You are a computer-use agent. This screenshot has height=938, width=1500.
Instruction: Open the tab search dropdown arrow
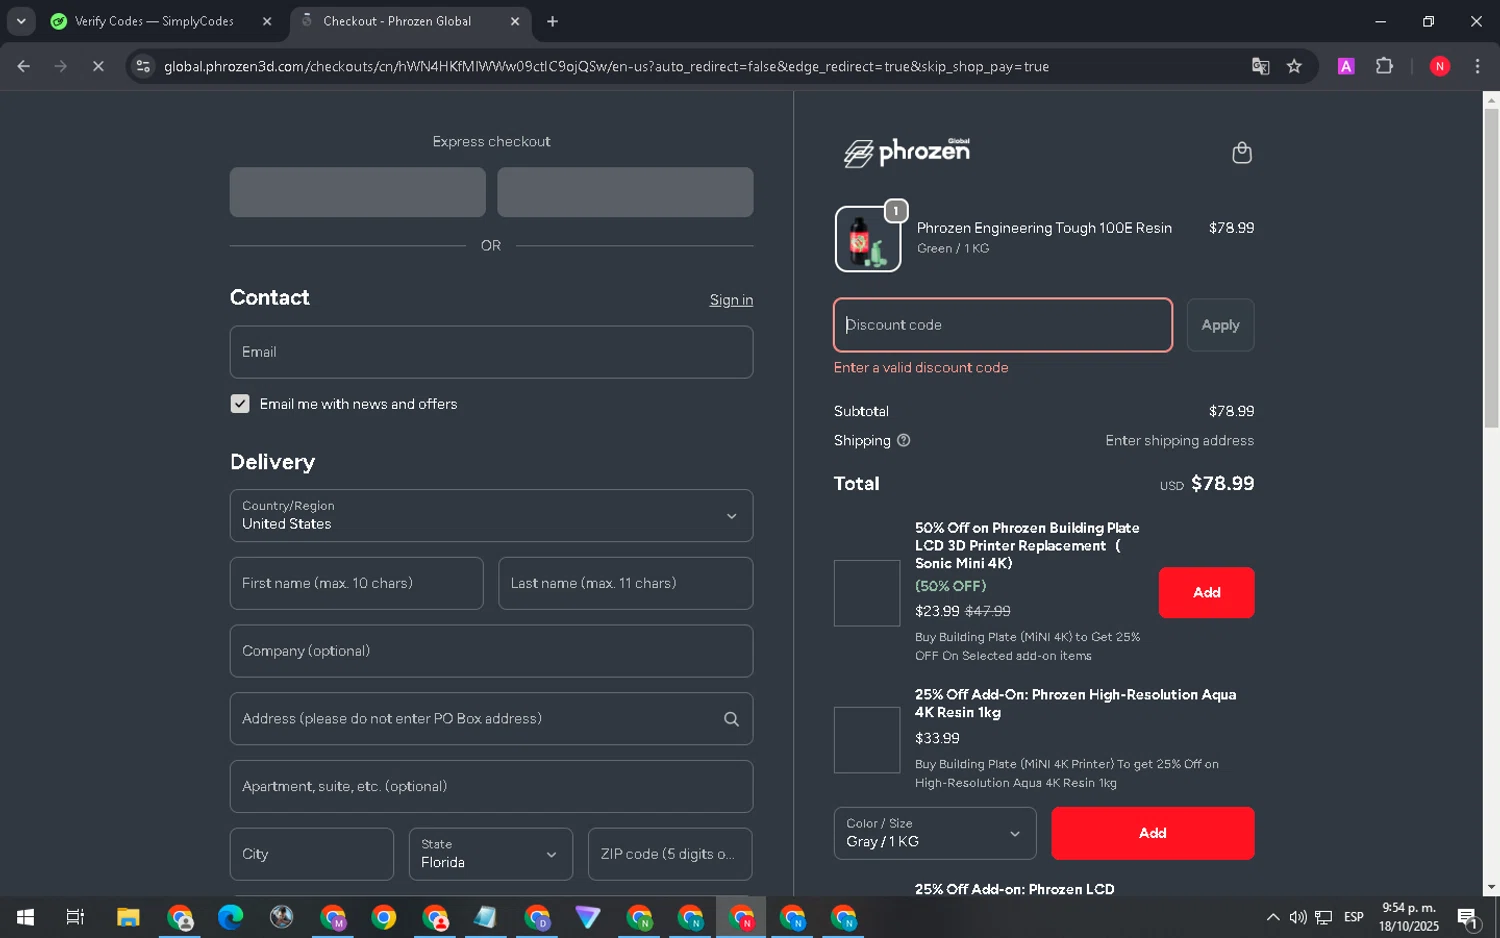(x=21, y=21)
